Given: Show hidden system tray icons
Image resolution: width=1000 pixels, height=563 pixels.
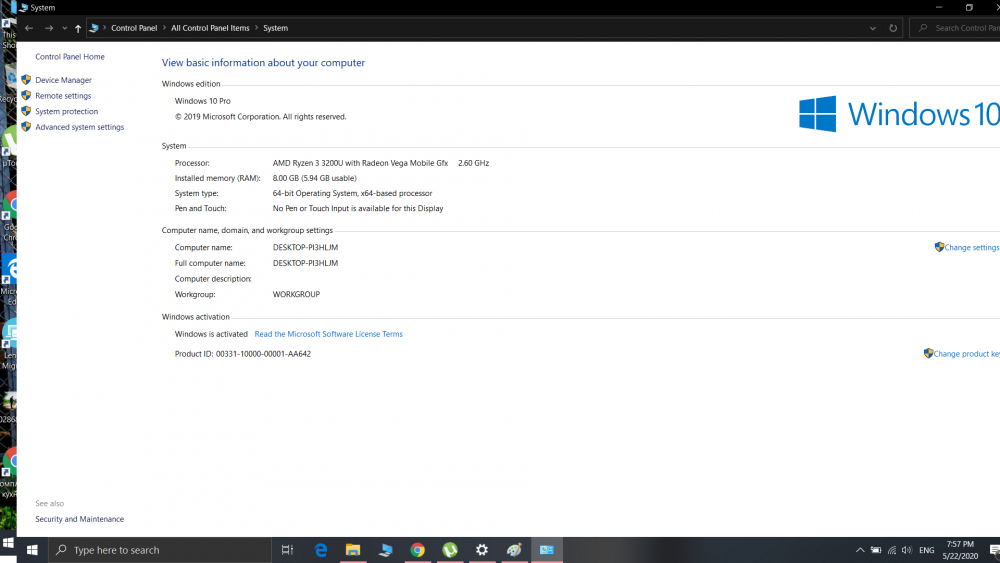Looking at the screenshot, I should pos(860,550).
